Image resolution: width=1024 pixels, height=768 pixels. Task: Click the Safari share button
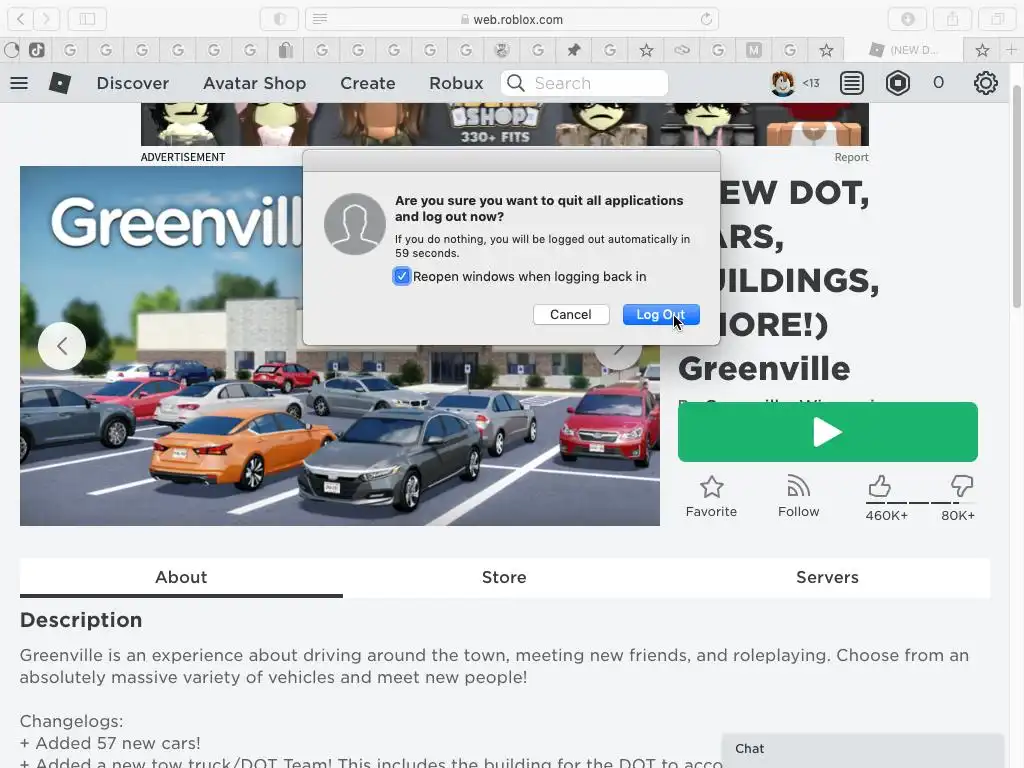[953, 19]
